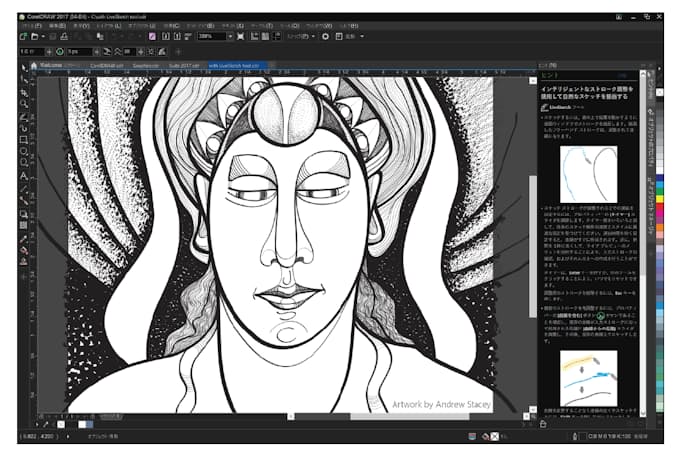
Task: Select the Text tool
Action: 24,176
